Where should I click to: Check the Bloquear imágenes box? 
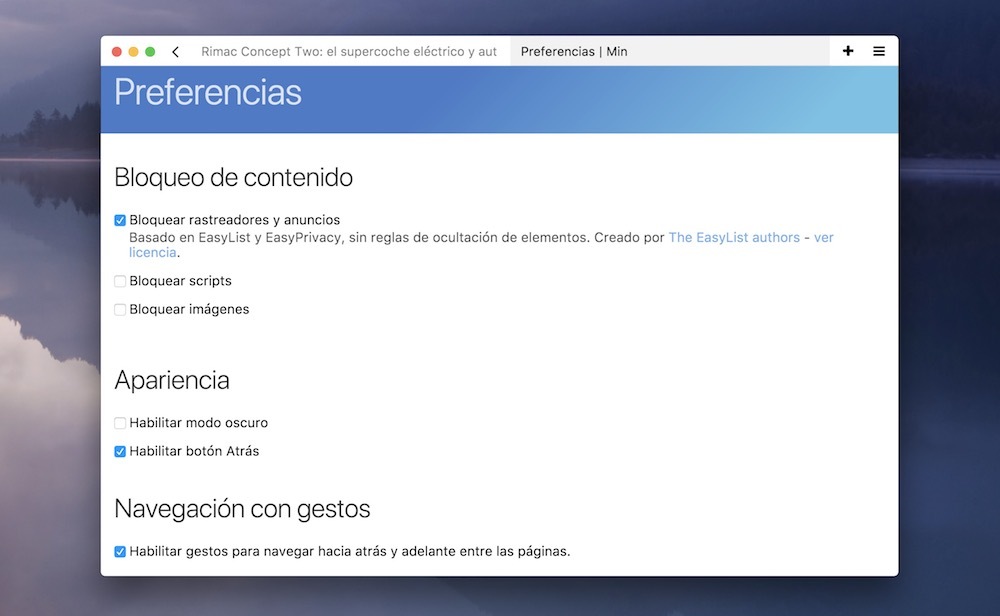120,309
